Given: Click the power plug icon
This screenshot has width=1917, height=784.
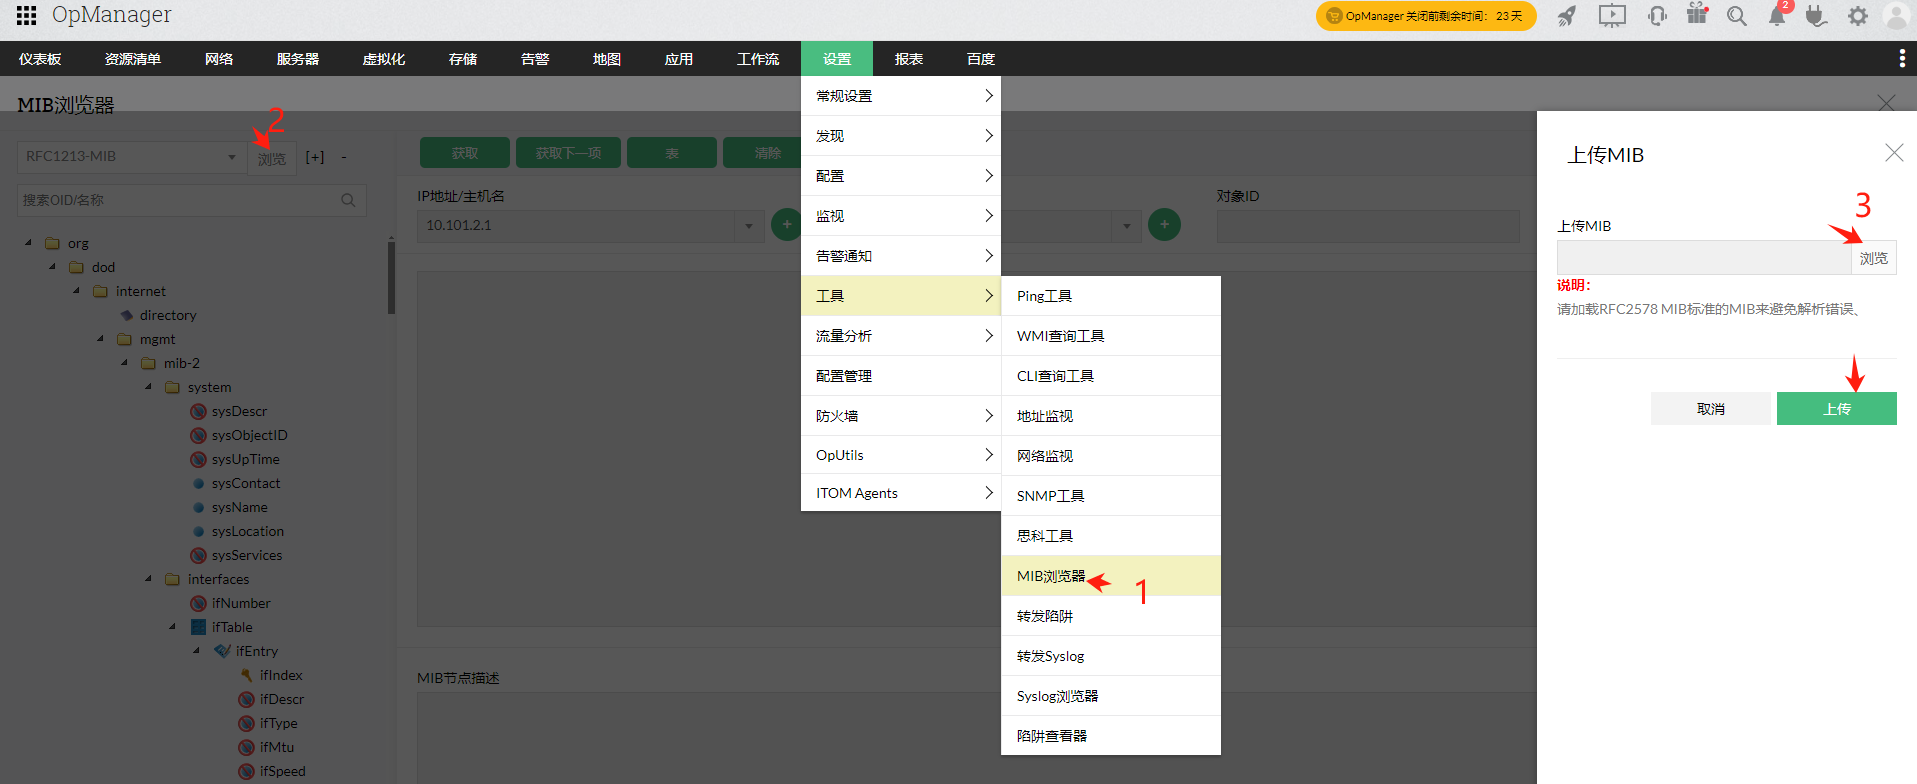Looking at the screenshot, I should pyautogui.click(x=1817, y=16).
